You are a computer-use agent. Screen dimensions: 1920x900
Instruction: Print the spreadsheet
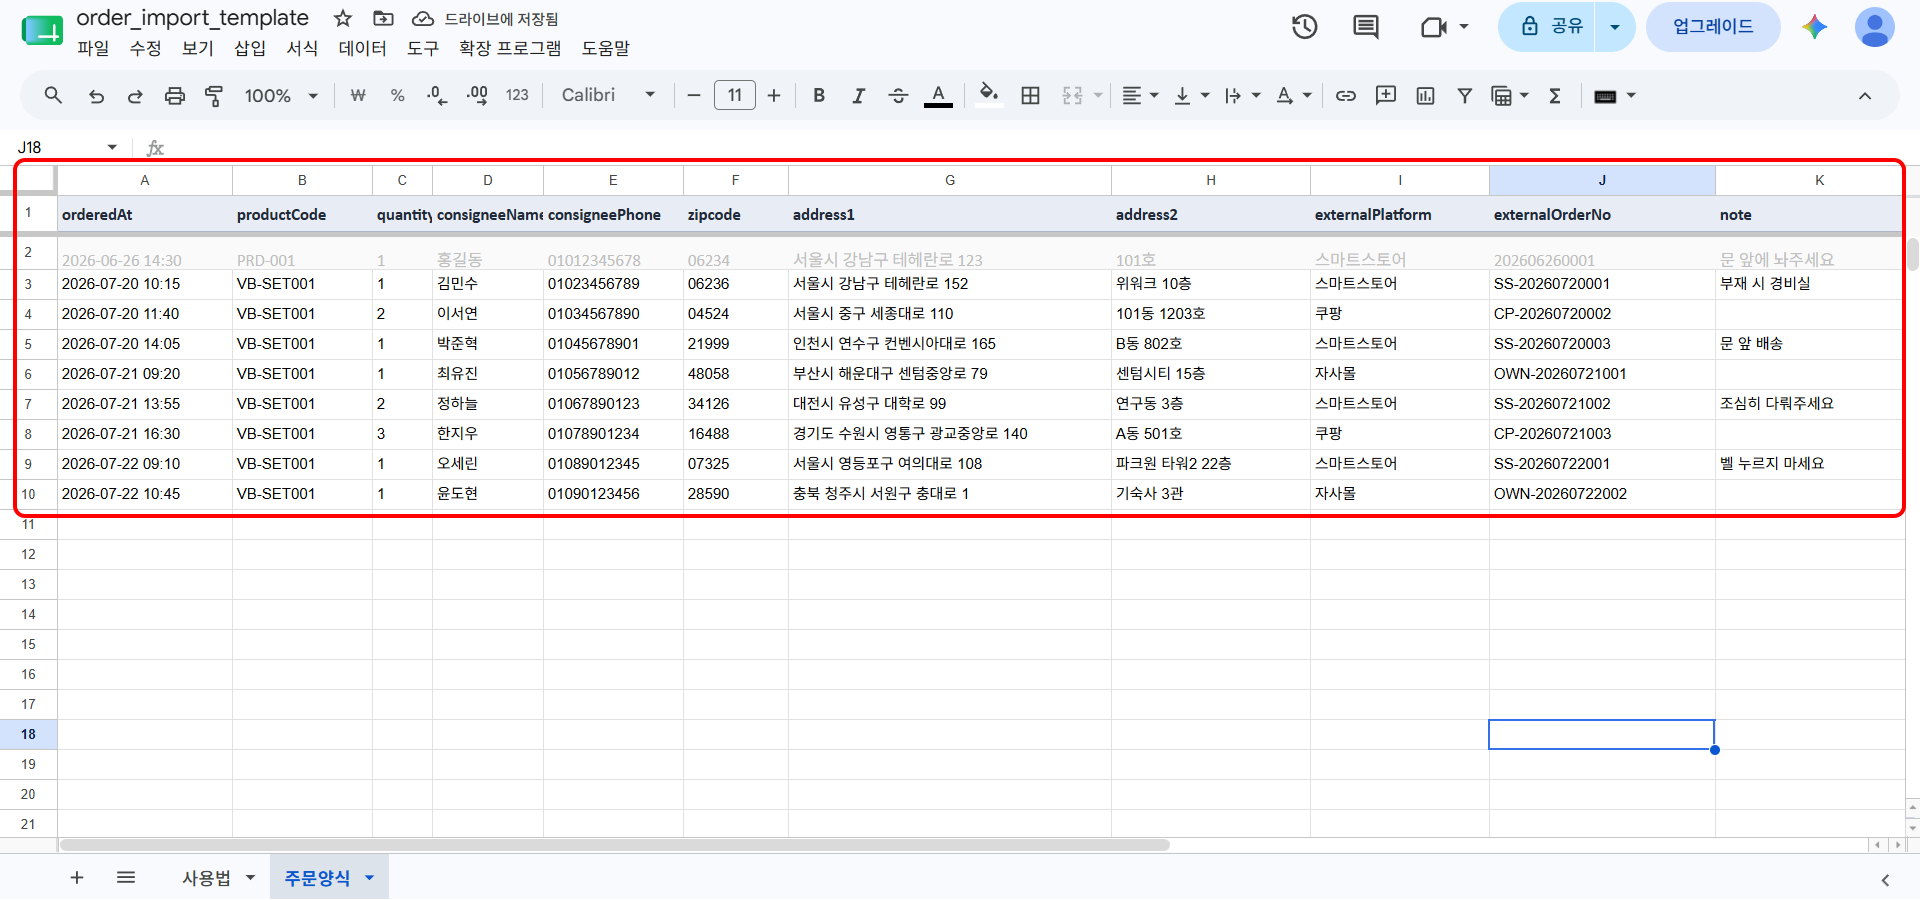(x=175, y=96)
